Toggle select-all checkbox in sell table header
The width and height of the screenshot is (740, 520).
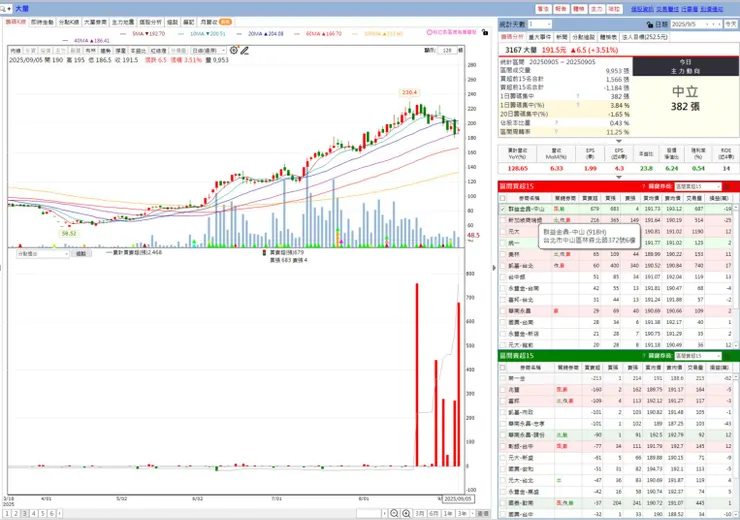click(503, 368)
